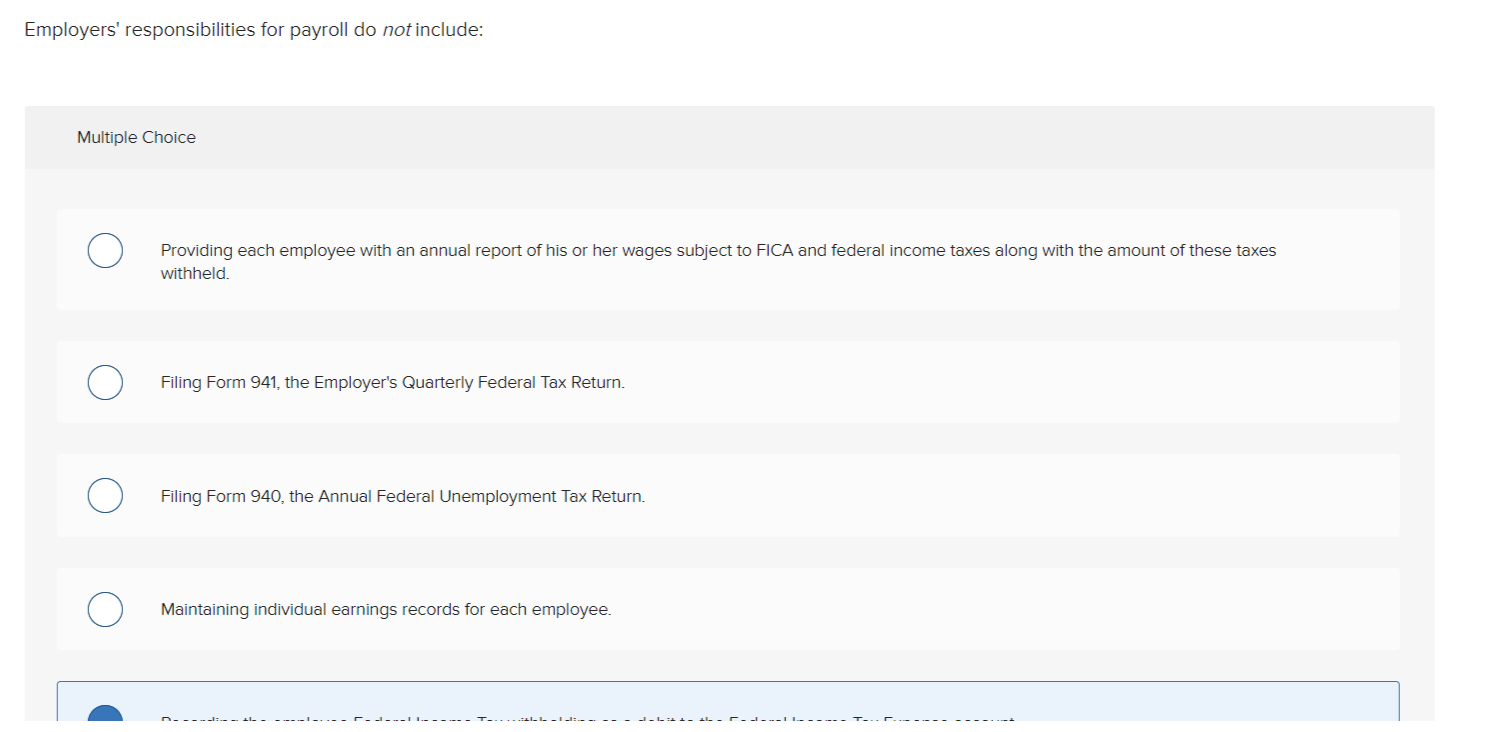Click 'Maintaining individual earnings records for each employee.'
1510x732 pixels.
(386, 609)
